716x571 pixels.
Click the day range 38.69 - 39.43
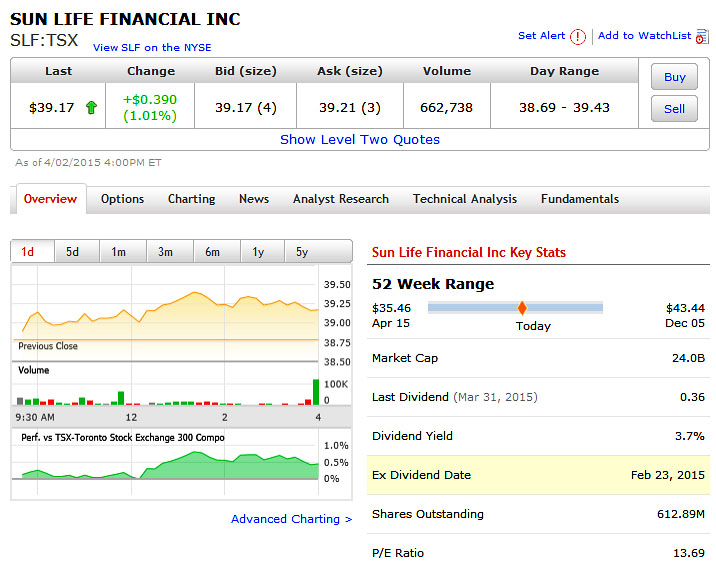pos(564,108)
